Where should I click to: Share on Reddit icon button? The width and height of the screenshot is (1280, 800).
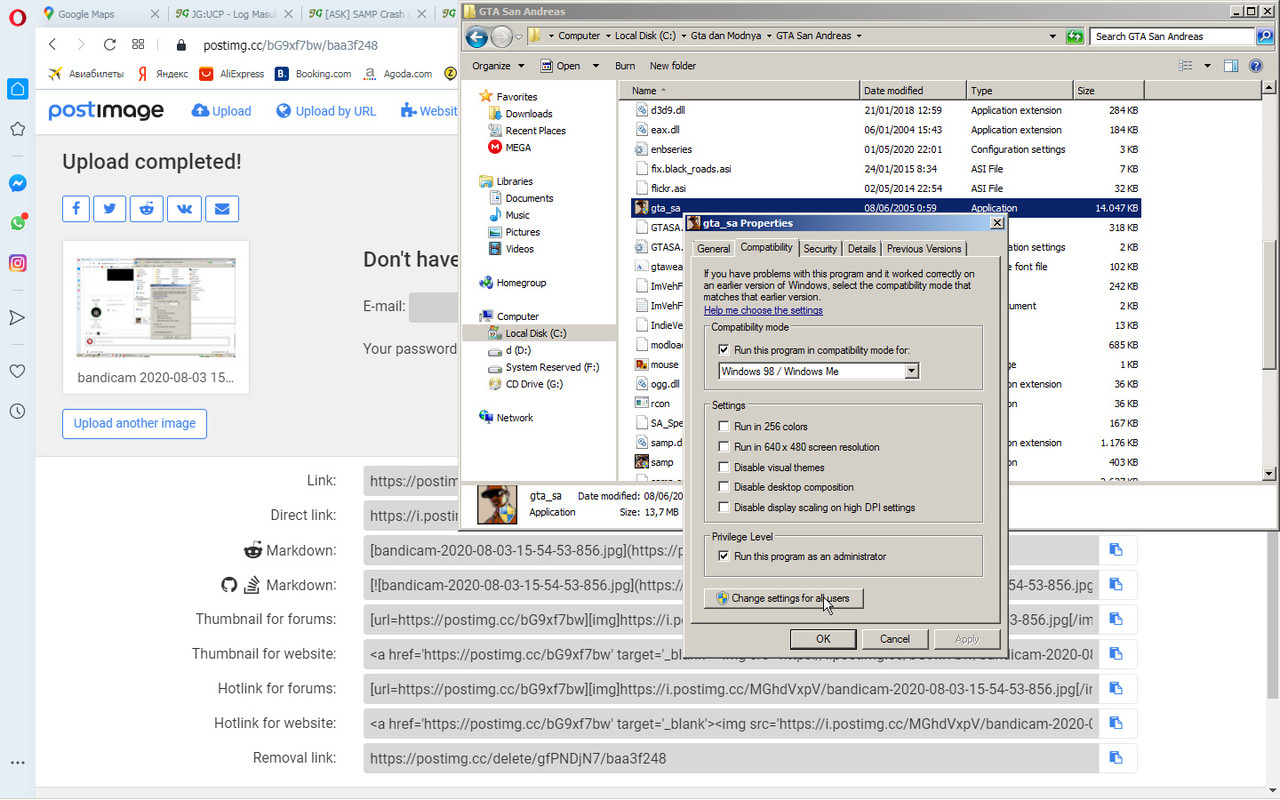click(x=147, y=209)
